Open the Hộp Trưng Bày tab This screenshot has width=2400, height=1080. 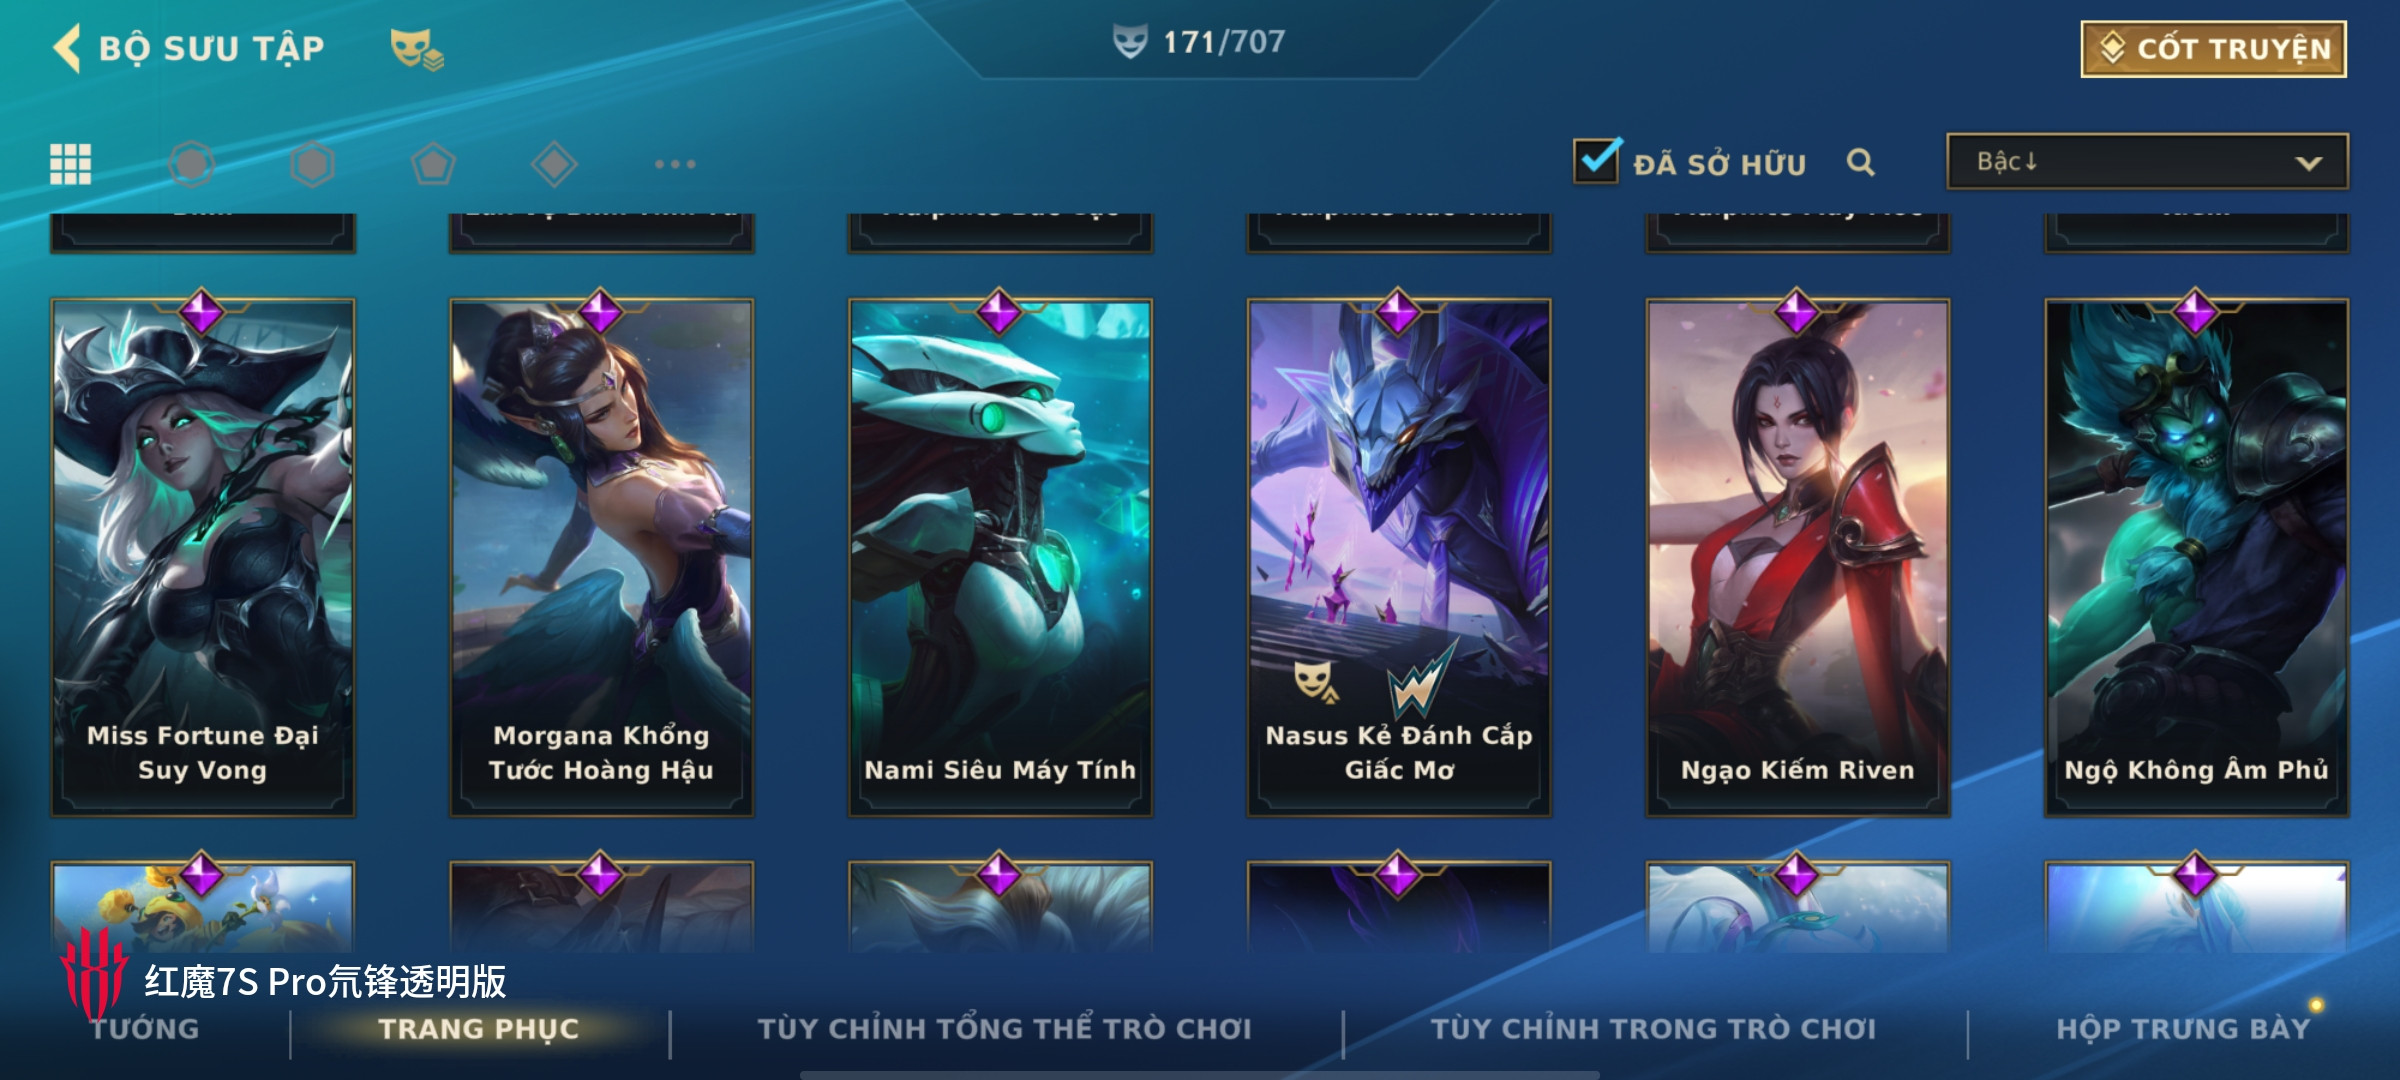pos(2183,1029)
